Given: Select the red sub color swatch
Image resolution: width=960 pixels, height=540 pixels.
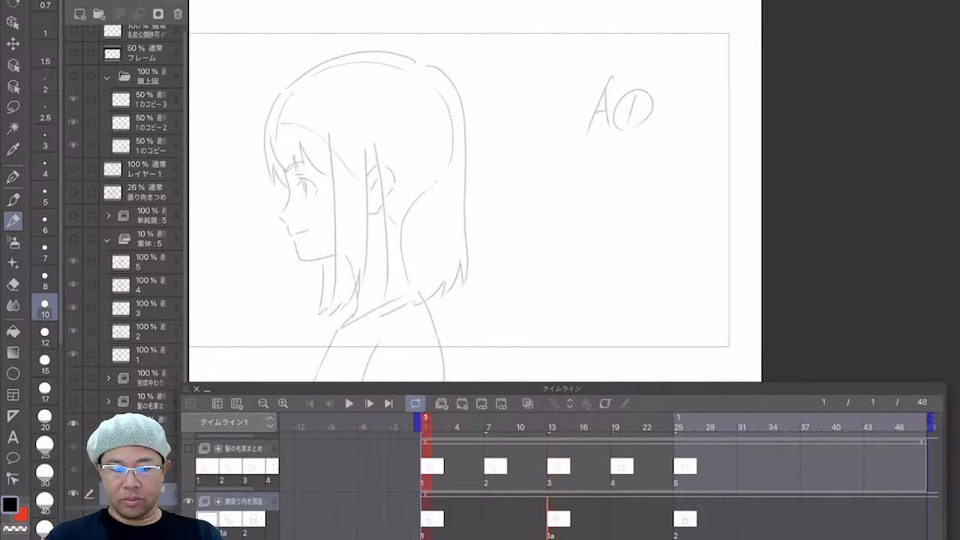Looking at the screenshot, I should point(23,514).
